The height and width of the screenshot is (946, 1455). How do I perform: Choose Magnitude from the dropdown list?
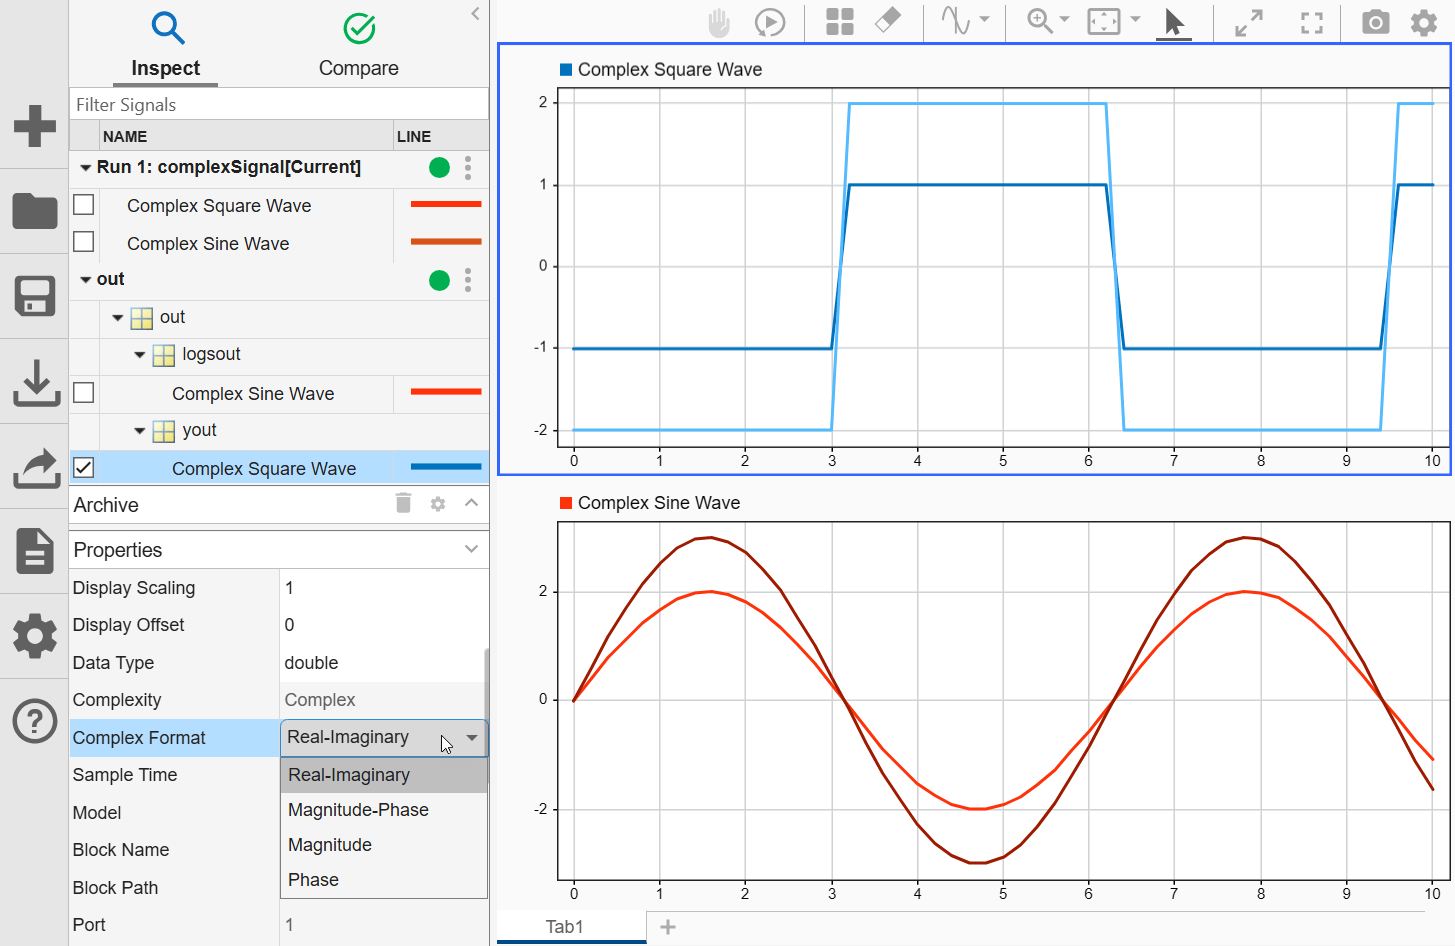(384, 845)
